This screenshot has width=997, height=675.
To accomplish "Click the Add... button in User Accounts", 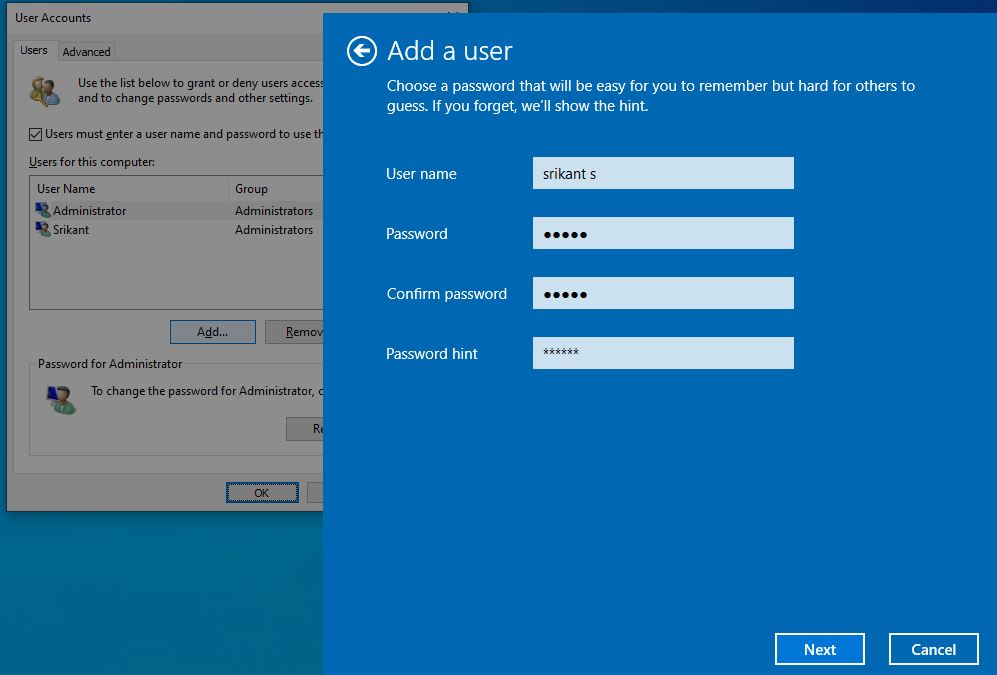I will [212, 332].
